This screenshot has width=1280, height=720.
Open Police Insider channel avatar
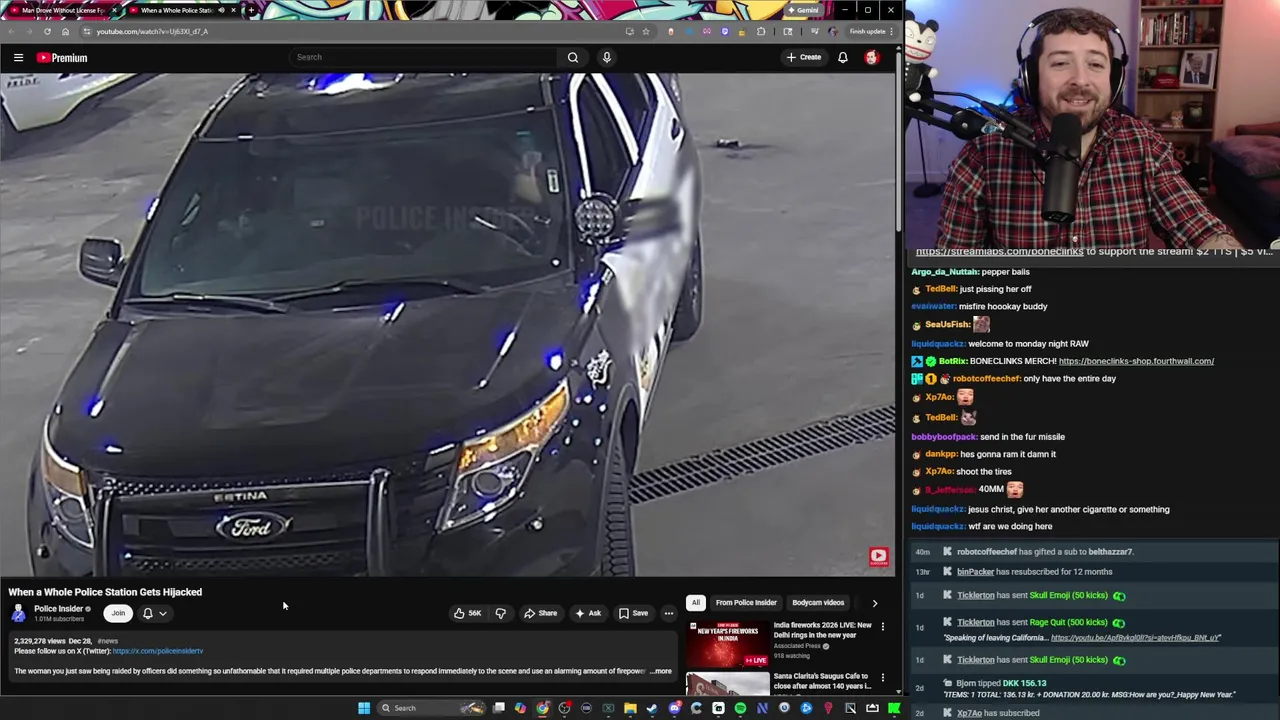[x=19, y=613]
